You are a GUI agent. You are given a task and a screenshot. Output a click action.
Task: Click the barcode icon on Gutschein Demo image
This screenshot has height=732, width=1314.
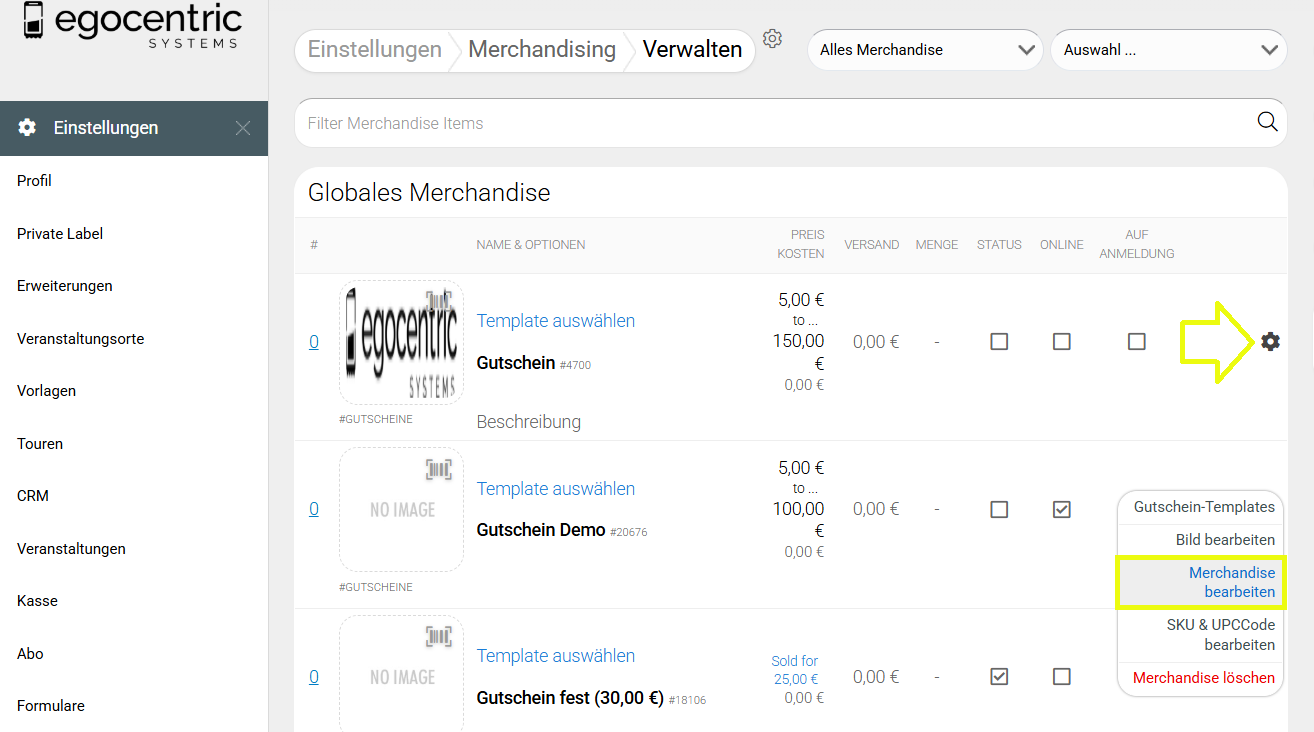click(x=438, y=470)
